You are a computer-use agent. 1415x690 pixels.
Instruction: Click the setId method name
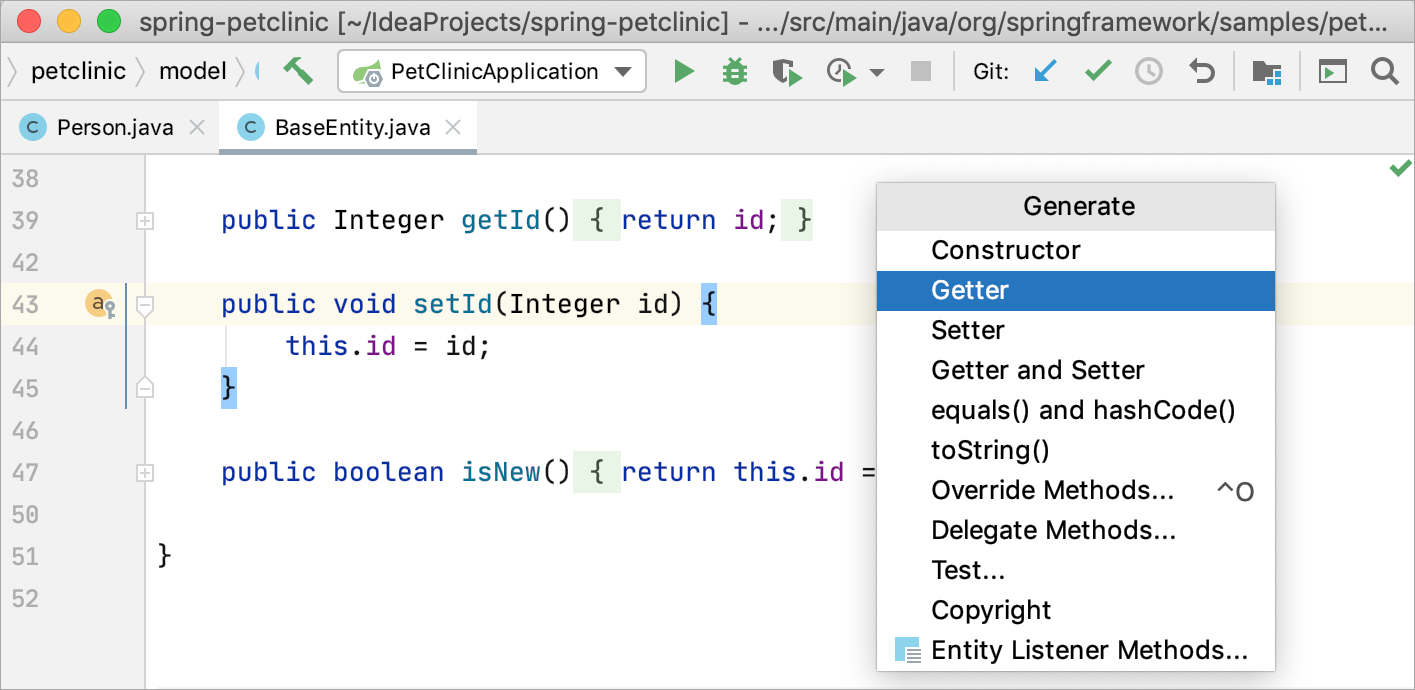coord(453,304)
